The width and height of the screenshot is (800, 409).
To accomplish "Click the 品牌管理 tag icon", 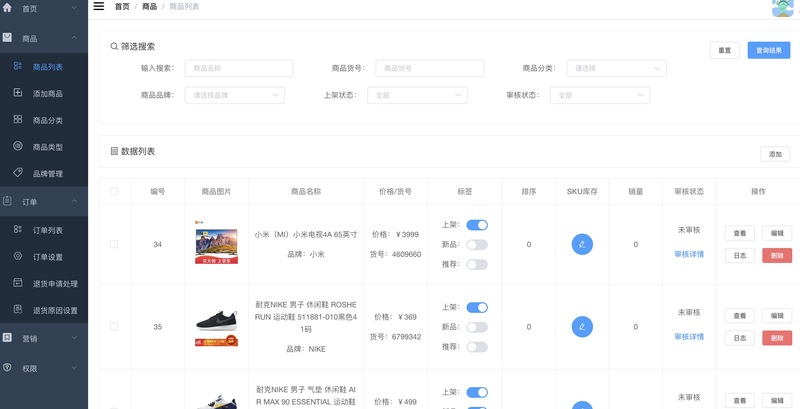I will pos(18,173).
